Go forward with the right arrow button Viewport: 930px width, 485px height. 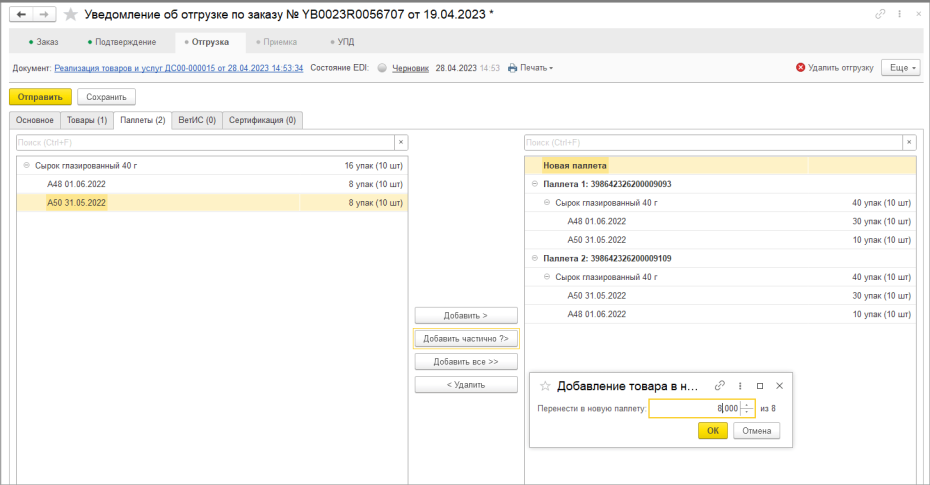pos(44,14)
